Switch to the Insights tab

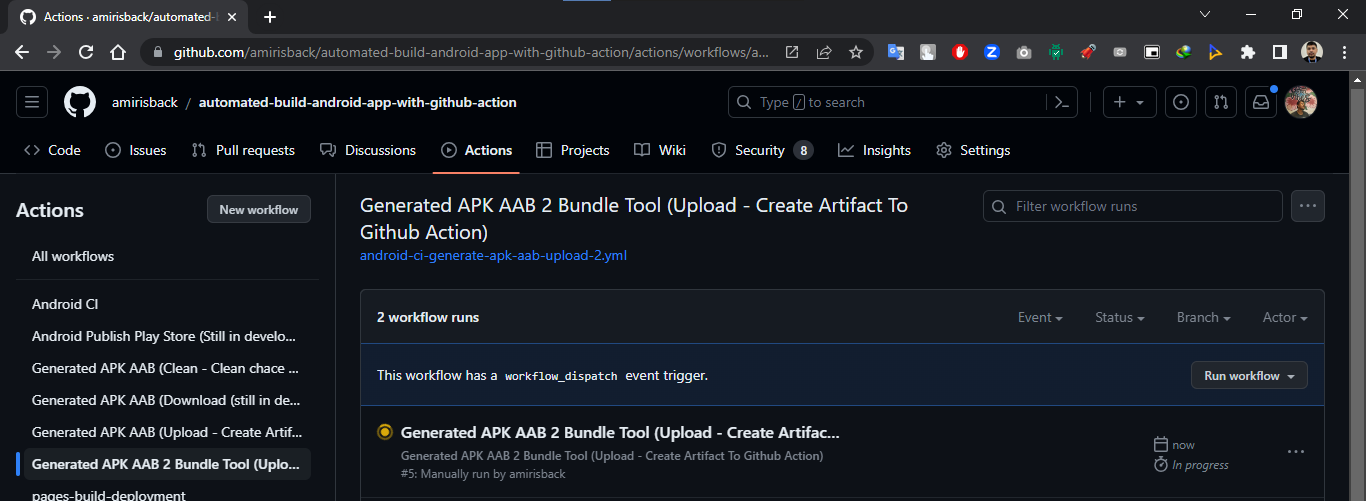[x=874, y=150]
